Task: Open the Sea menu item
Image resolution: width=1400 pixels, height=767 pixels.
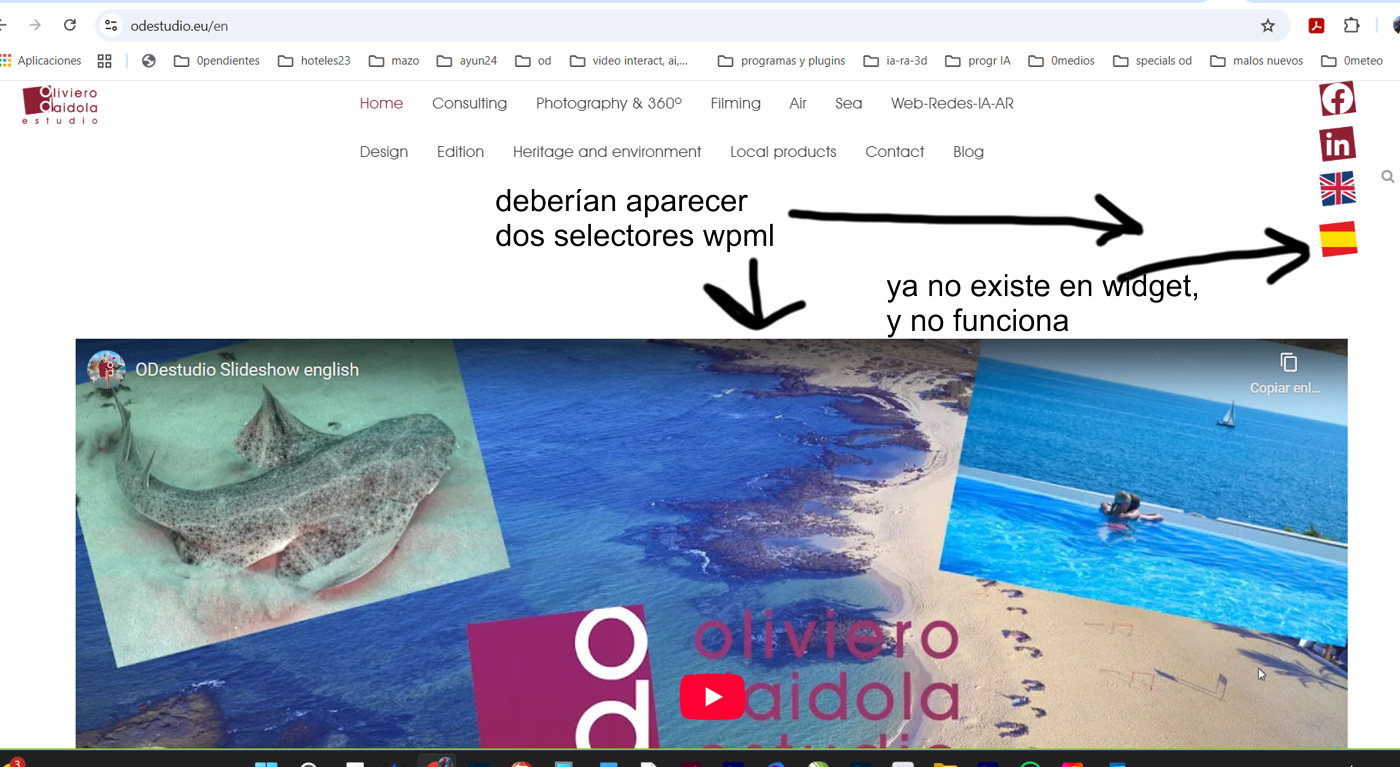Action: pyautogui.click(x=848, y=103)
